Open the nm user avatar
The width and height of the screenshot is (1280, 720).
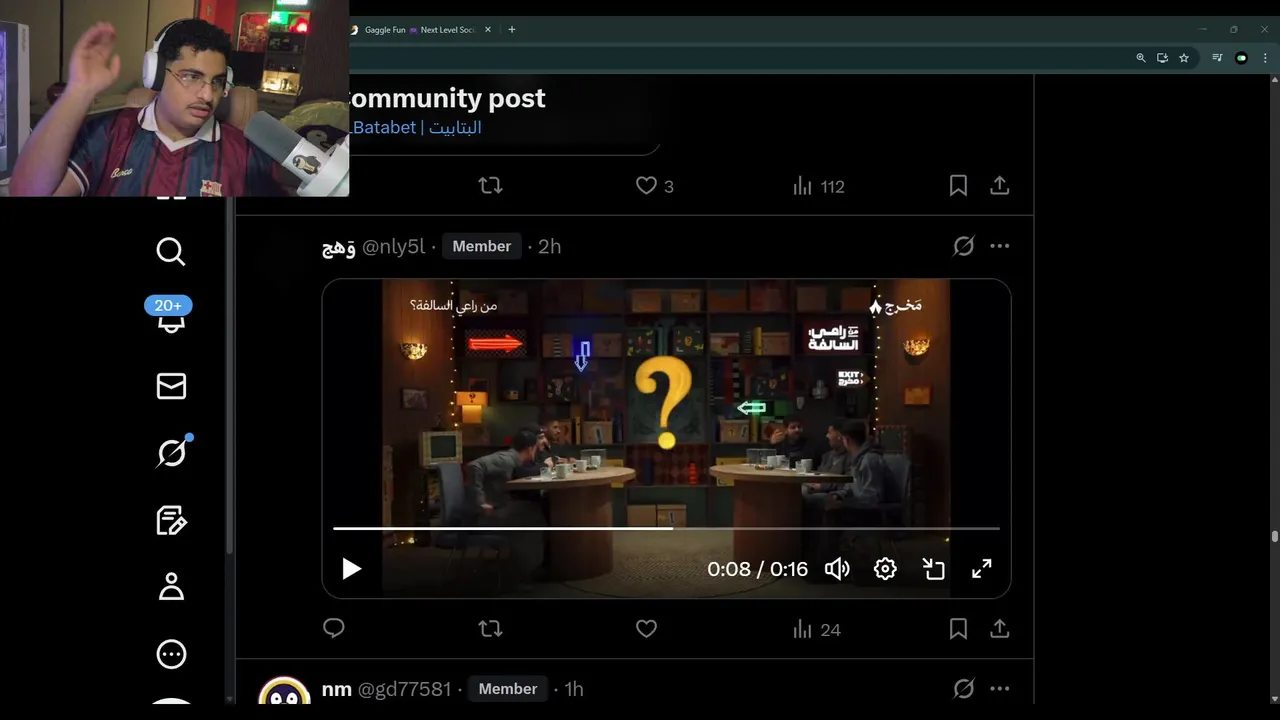284,691
